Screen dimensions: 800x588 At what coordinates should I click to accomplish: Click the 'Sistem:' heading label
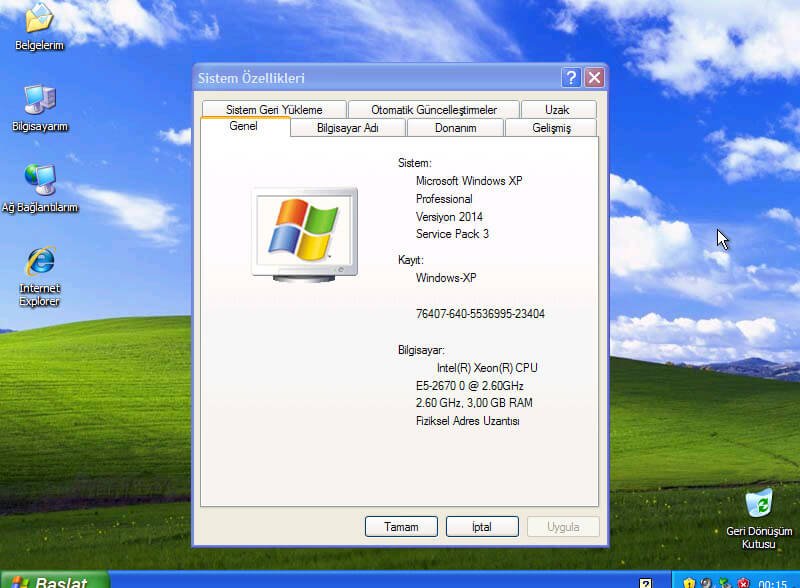415,163
